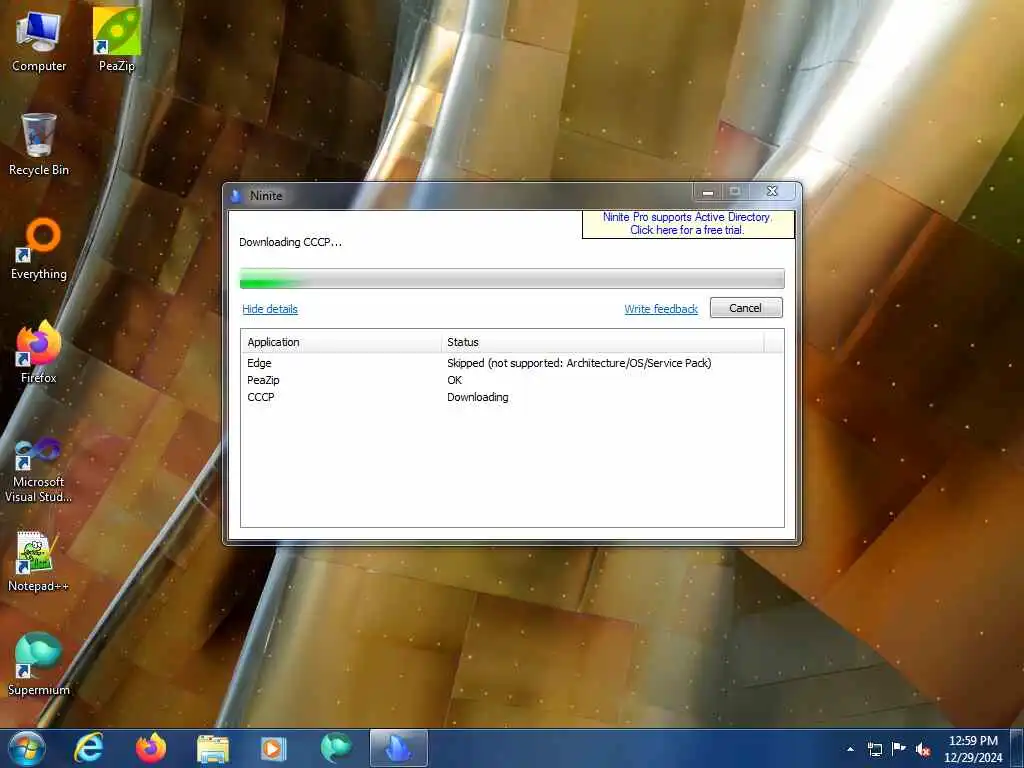
Task: Select the Everything search shortcut
Action: point(39,249)
